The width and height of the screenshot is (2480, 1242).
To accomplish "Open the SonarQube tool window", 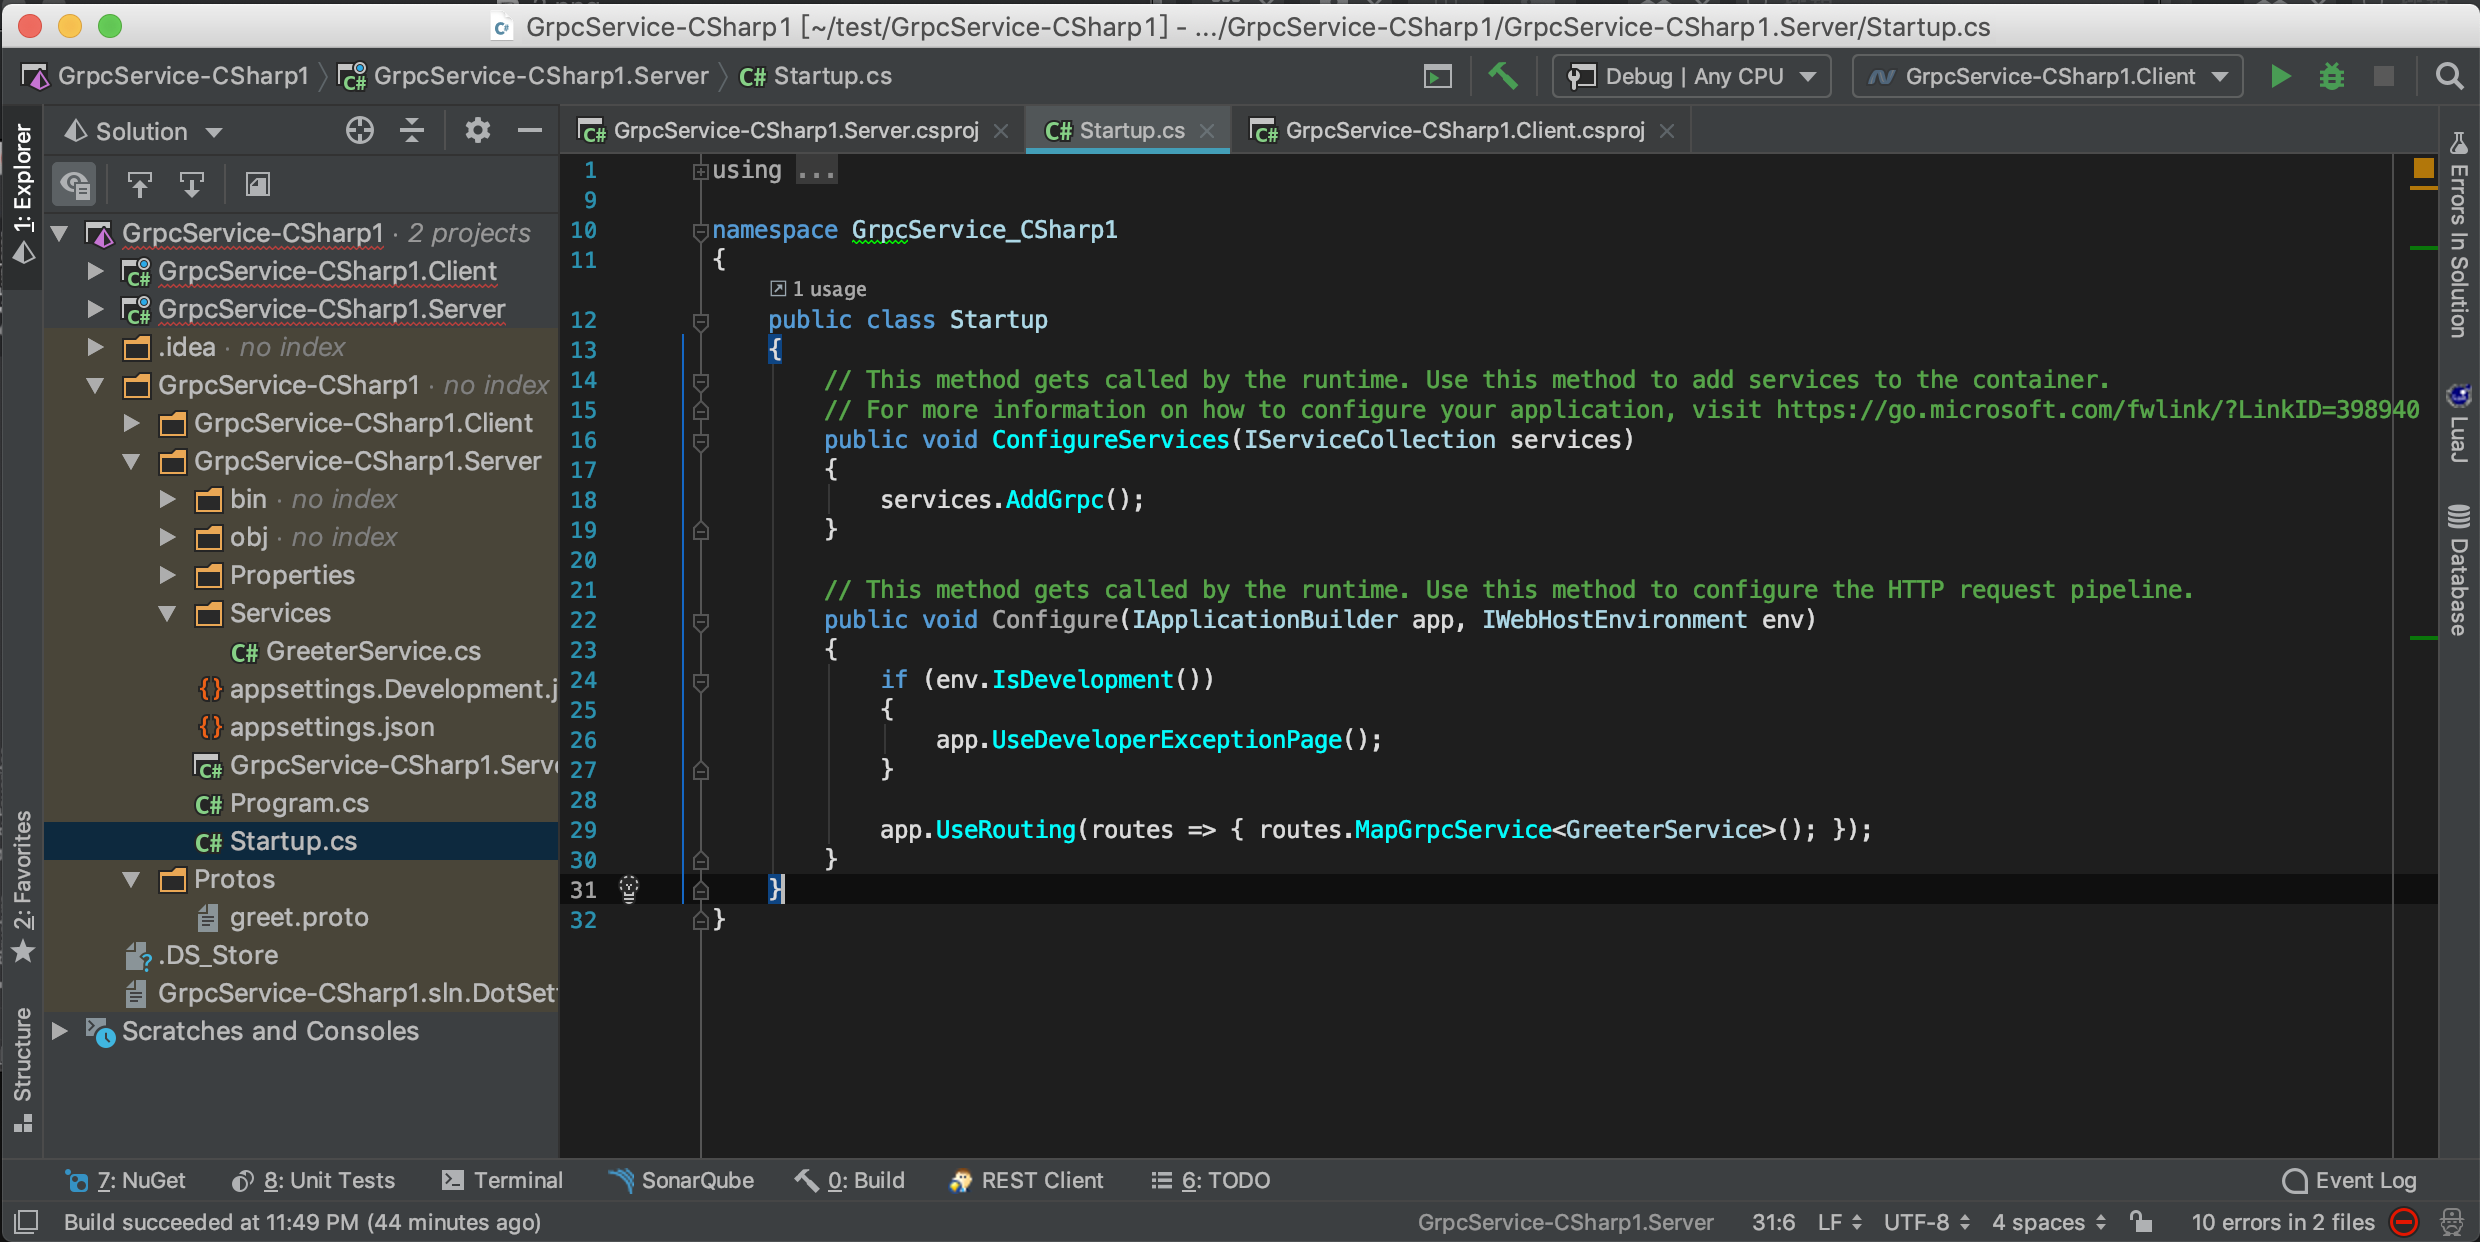I will tap(682, 1181).
